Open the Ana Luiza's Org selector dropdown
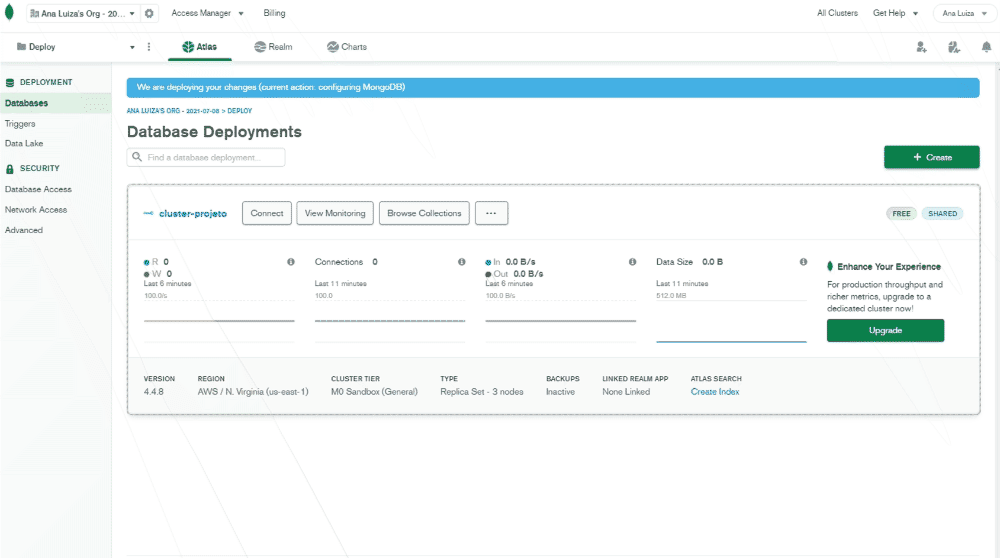This screenshot has height=558, width=1000. click(x=83, y=13)
